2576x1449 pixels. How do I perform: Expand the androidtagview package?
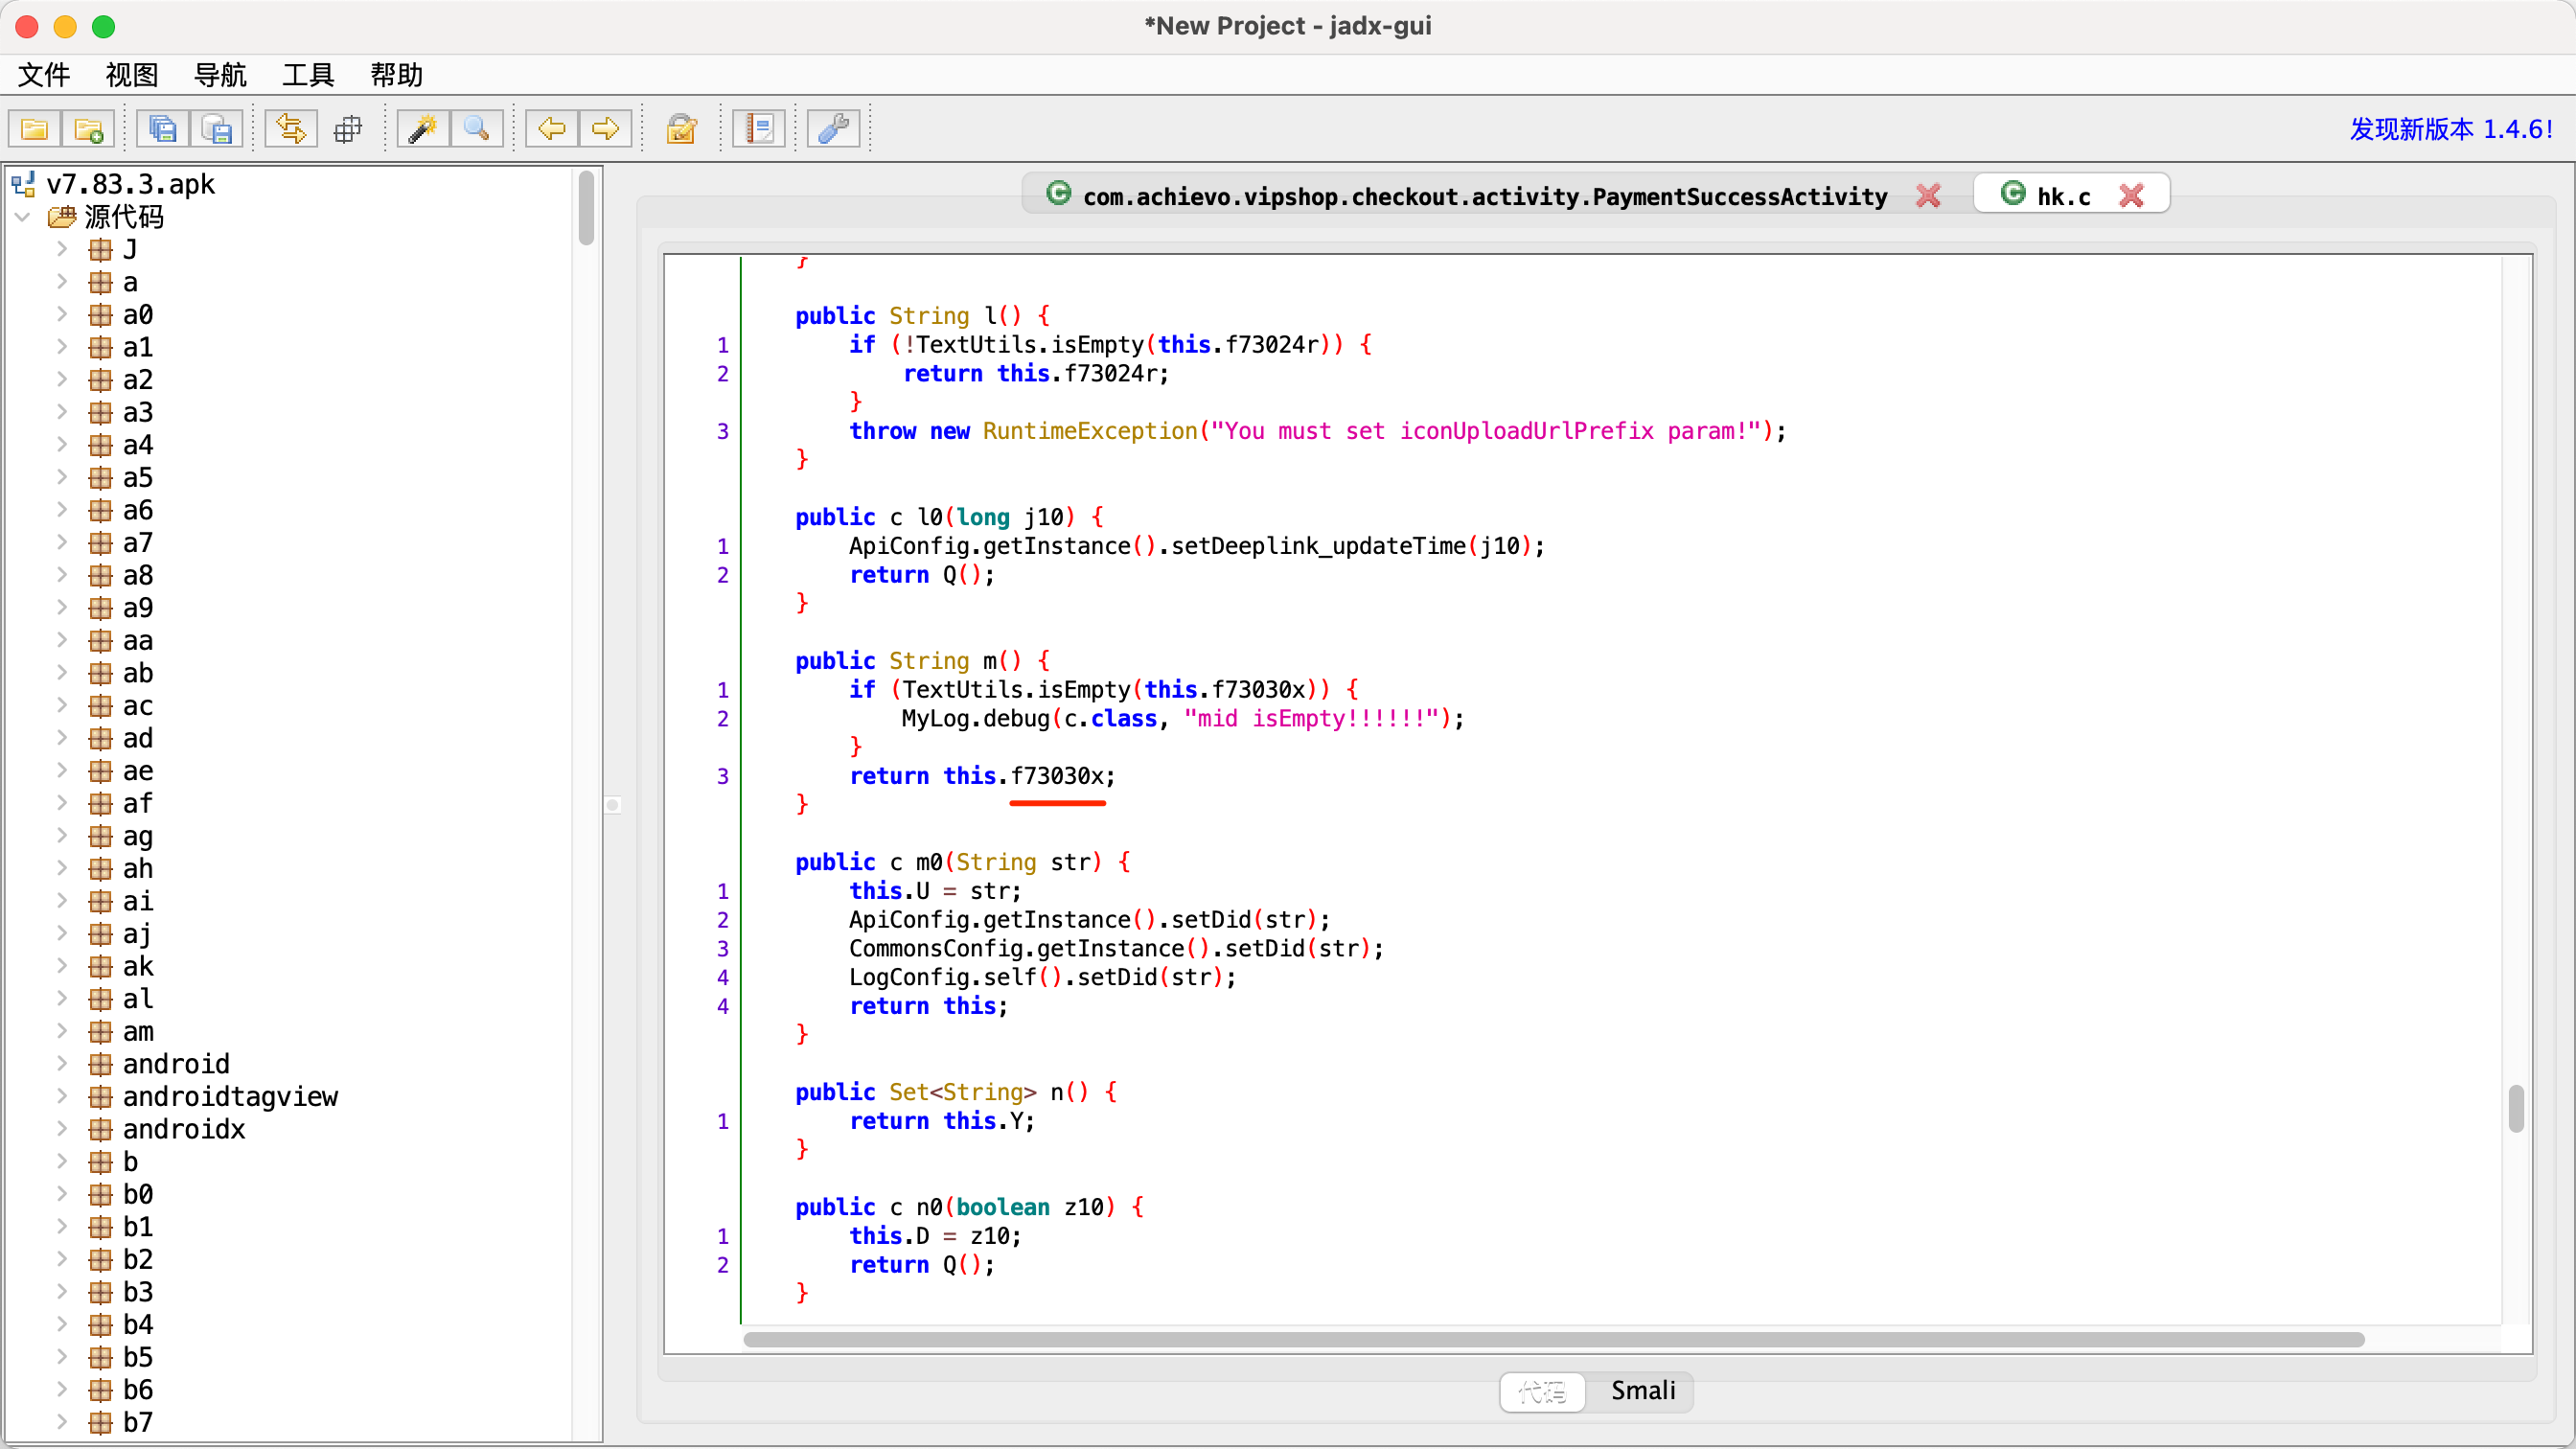62,1096
